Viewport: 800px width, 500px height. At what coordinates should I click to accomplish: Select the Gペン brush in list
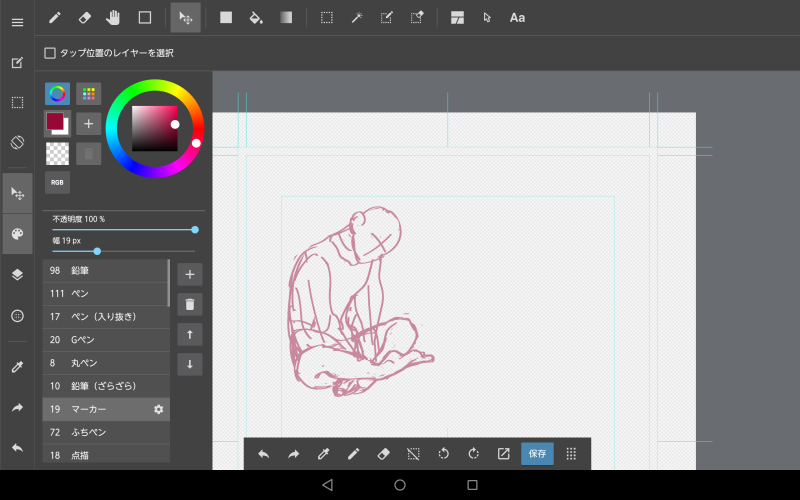point(105,339)
